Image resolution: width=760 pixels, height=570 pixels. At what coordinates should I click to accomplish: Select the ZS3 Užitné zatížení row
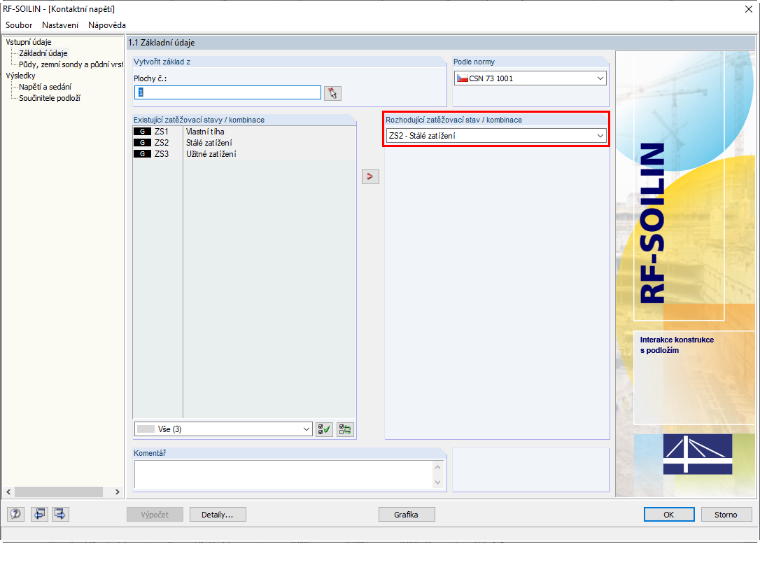244,154
